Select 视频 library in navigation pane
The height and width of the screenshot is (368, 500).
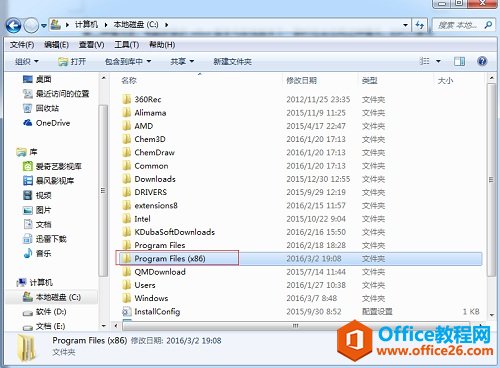pyautogui.click(x=37, y=195)
